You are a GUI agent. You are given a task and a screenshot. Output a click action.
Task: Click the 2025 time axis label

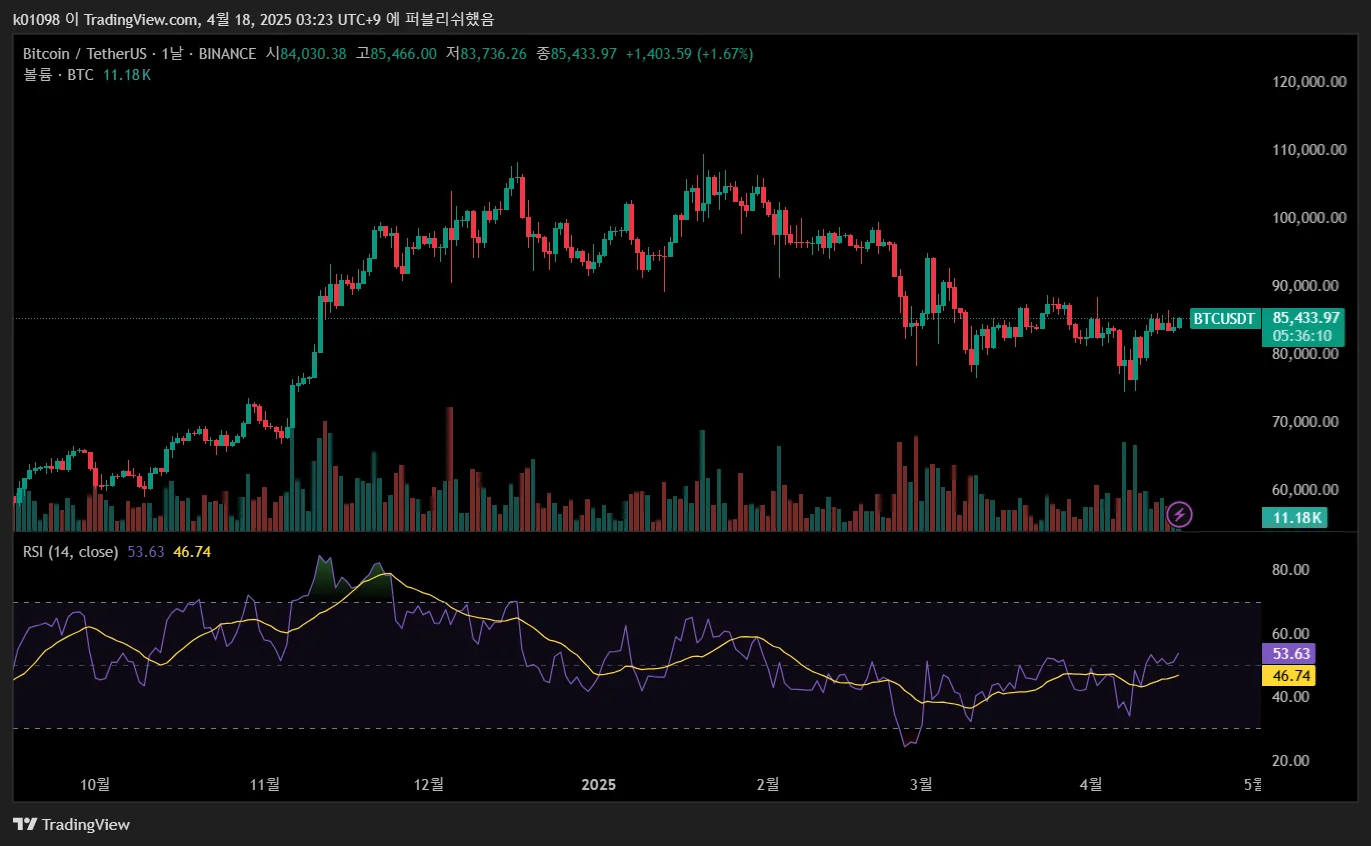tap(599, 785)
